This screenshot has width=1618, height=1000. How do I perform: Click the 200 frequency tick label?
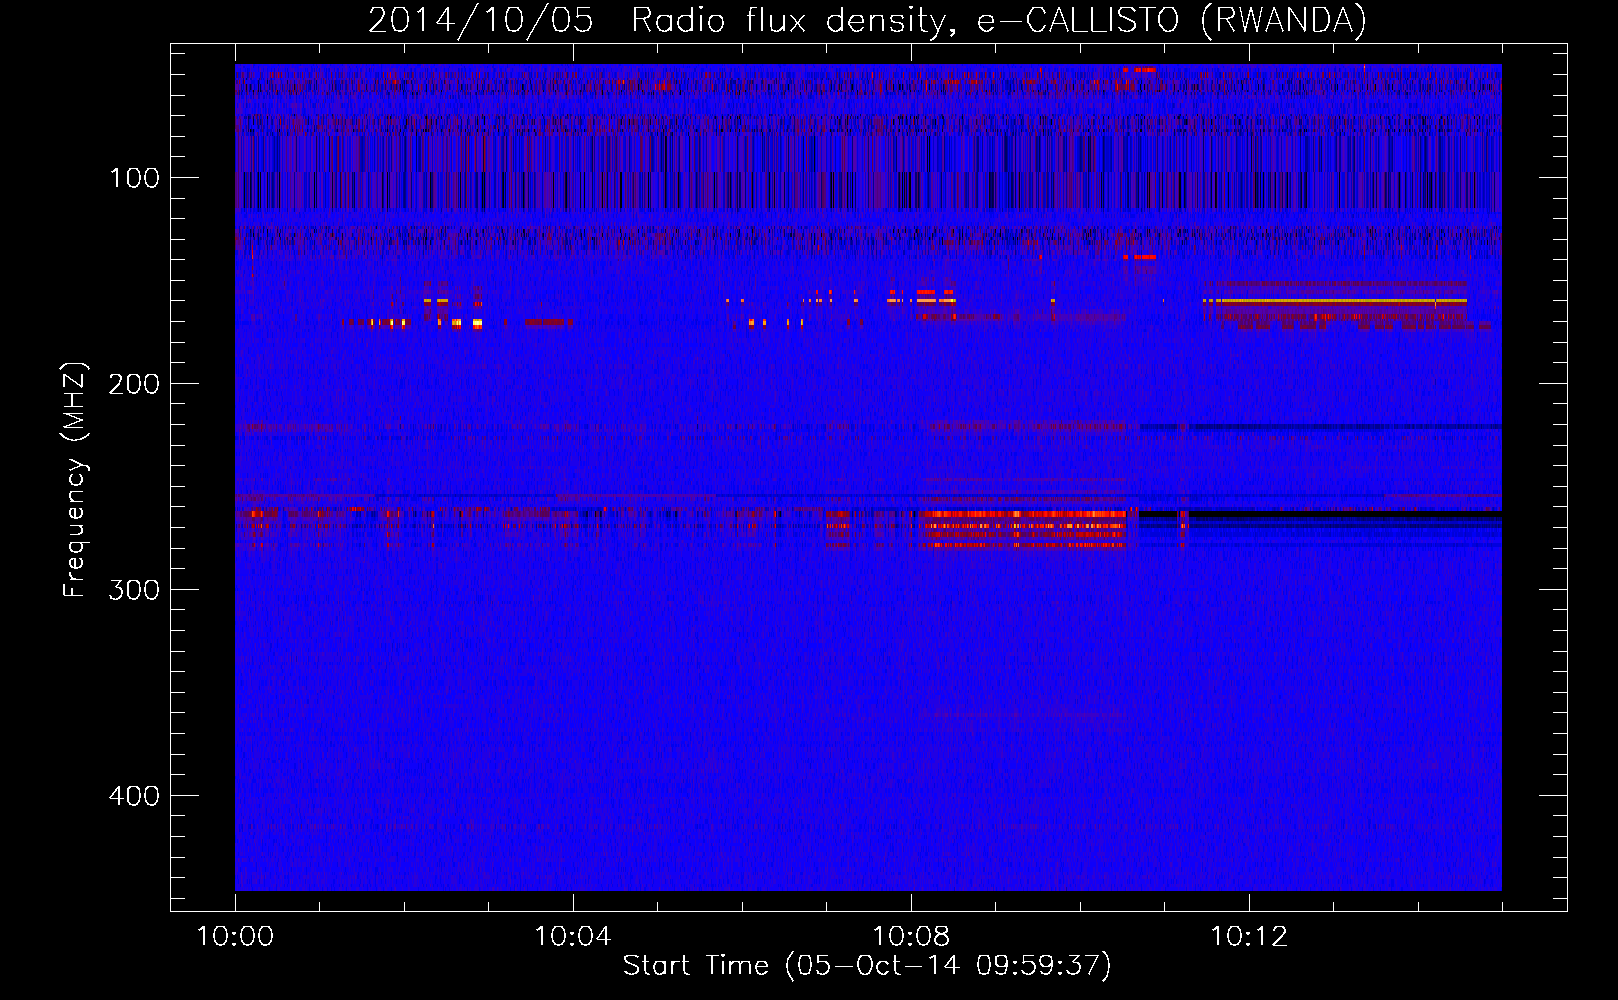pyautogui.click(x=135, y=384)
